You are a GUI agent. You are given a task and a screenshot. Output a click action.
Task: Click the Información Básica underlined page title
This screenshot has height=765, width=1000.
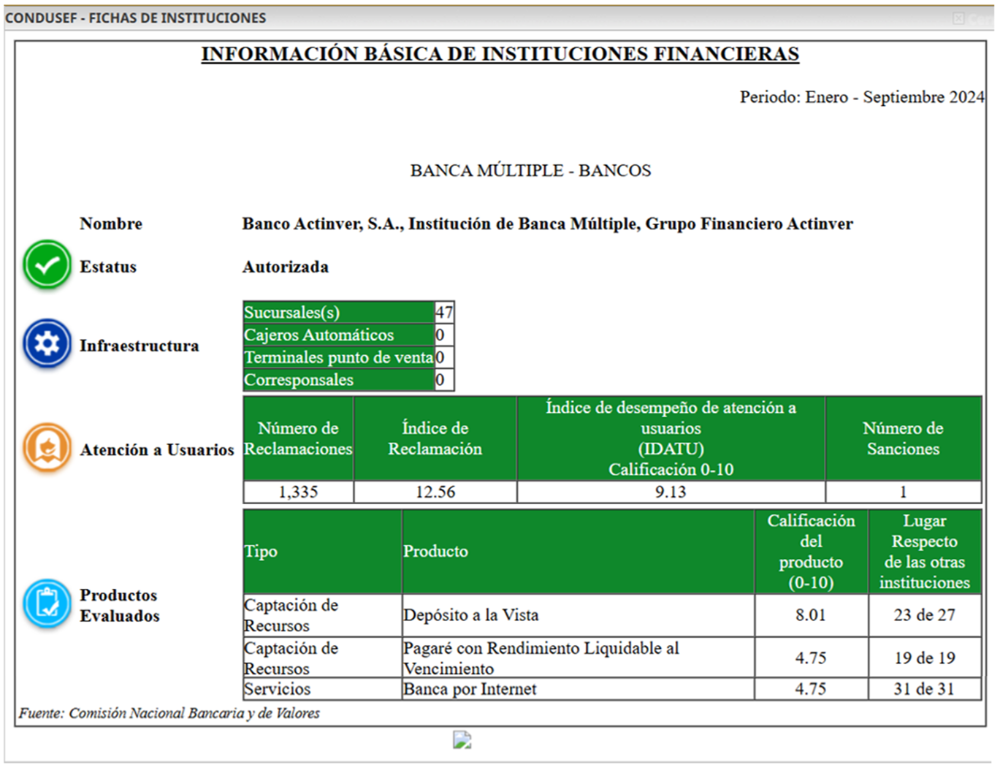[x=500, y=54]
